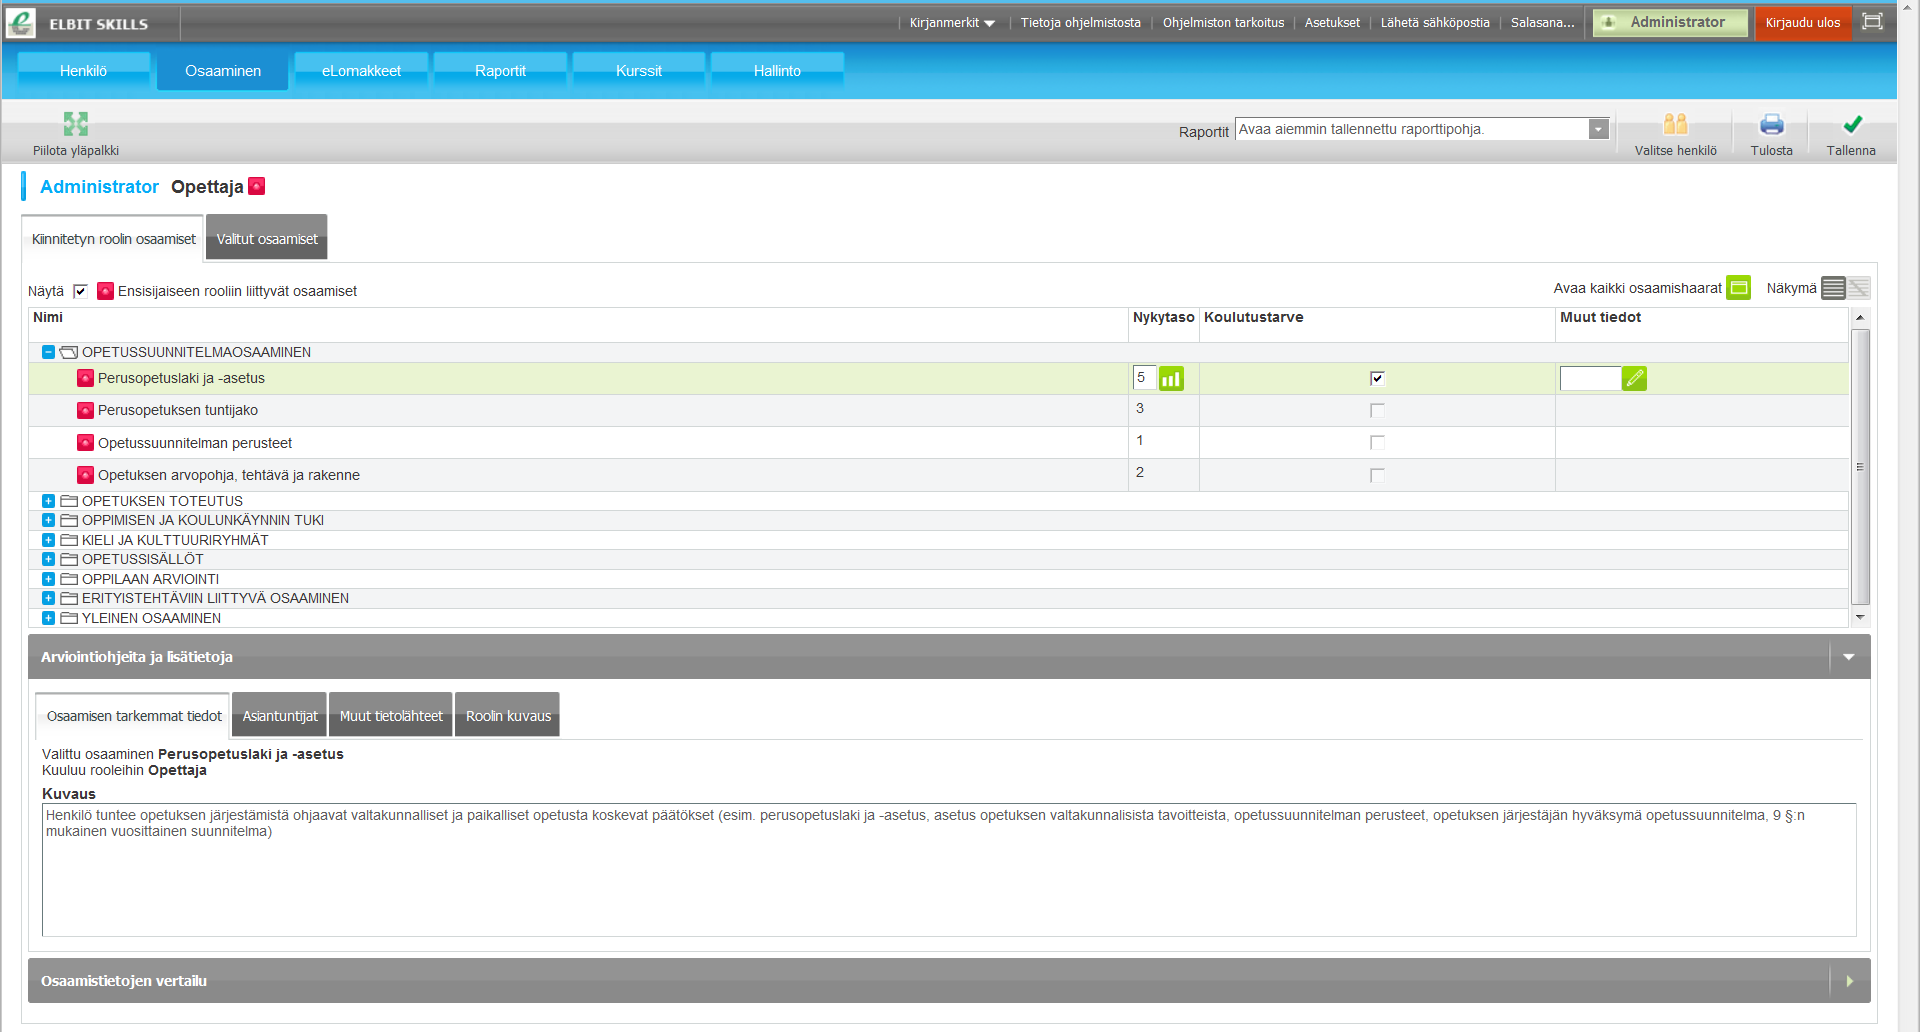Save with the Tallenna checkmark
The height and width of the screenshot is (1032, 1920).
(1852, 124)
